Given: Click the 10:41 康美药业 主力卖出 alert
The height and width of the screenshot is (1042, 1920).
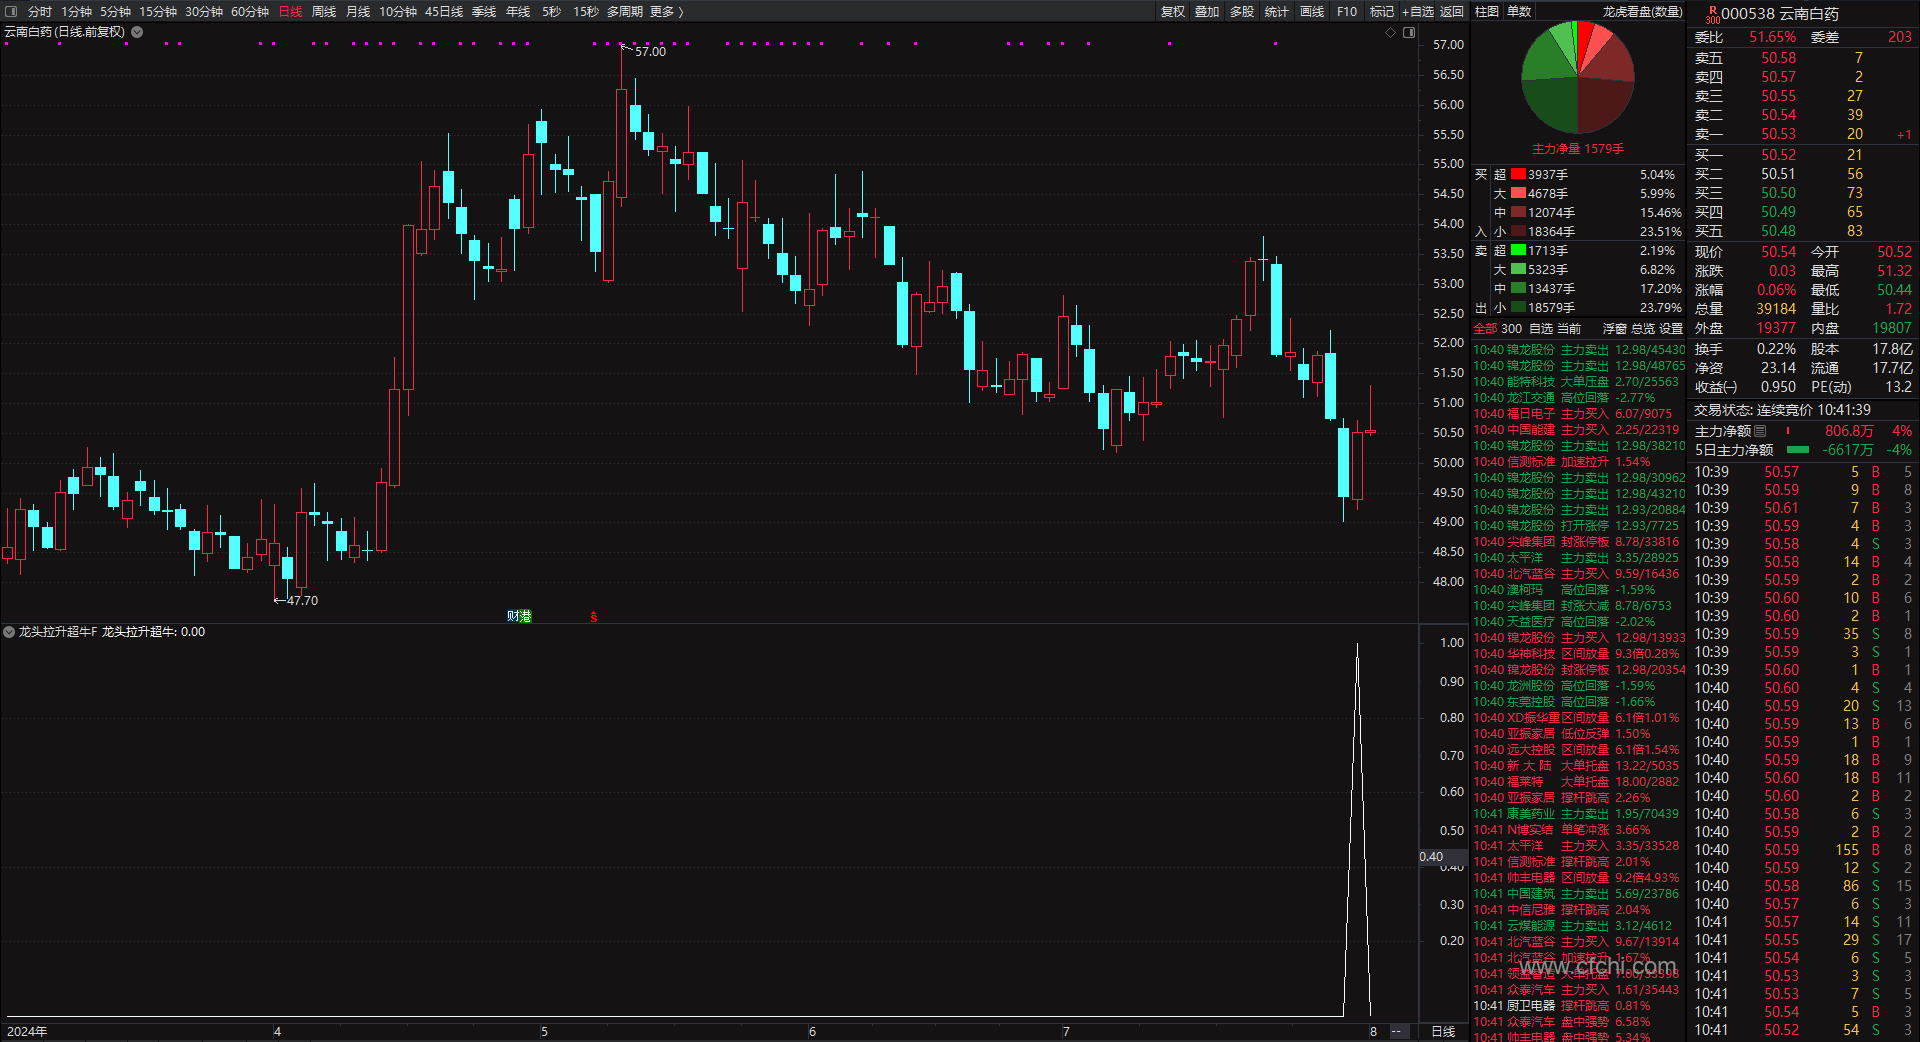Looking at the screenshot, I should pos(1578,814).
